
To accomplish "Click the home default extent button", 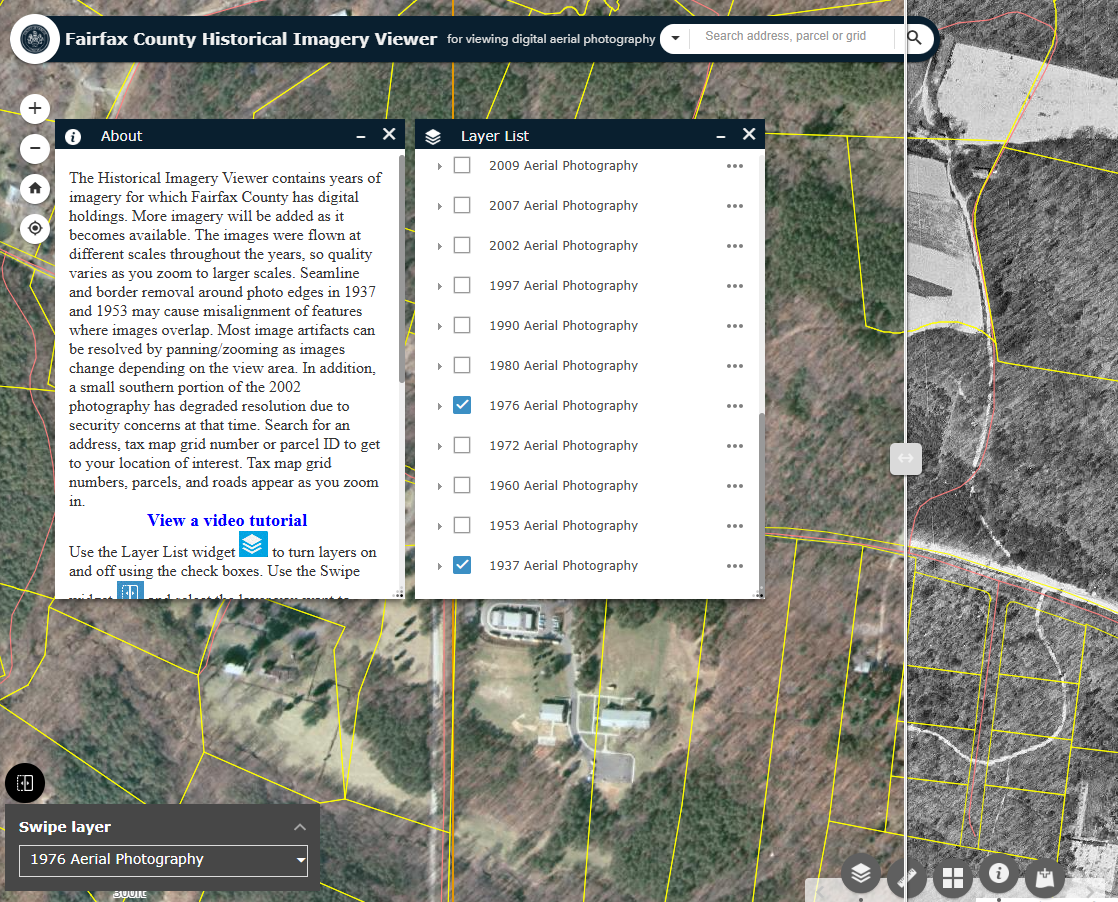I will (x=34, y=188).
